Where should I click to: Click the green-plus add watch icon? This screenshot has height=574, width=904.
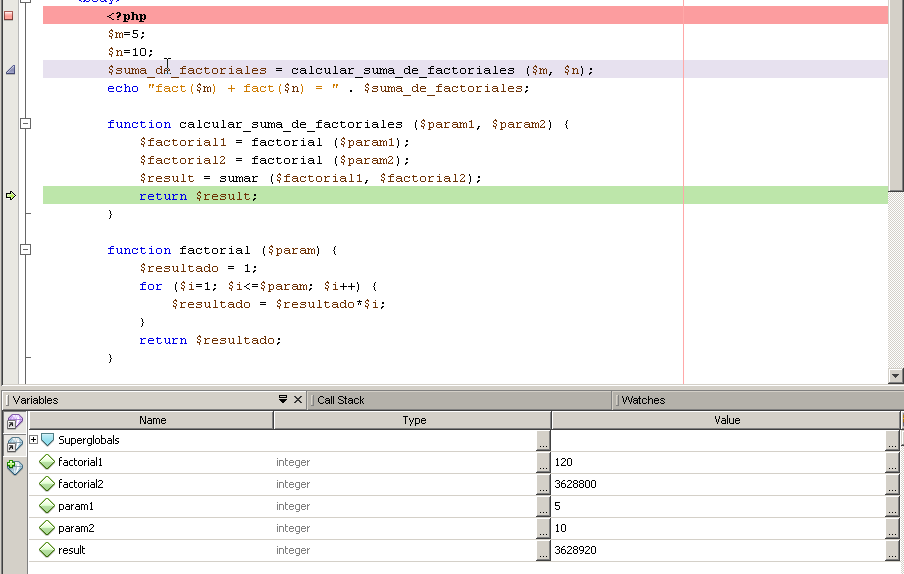pyautogui.click(x=15, y=467)
